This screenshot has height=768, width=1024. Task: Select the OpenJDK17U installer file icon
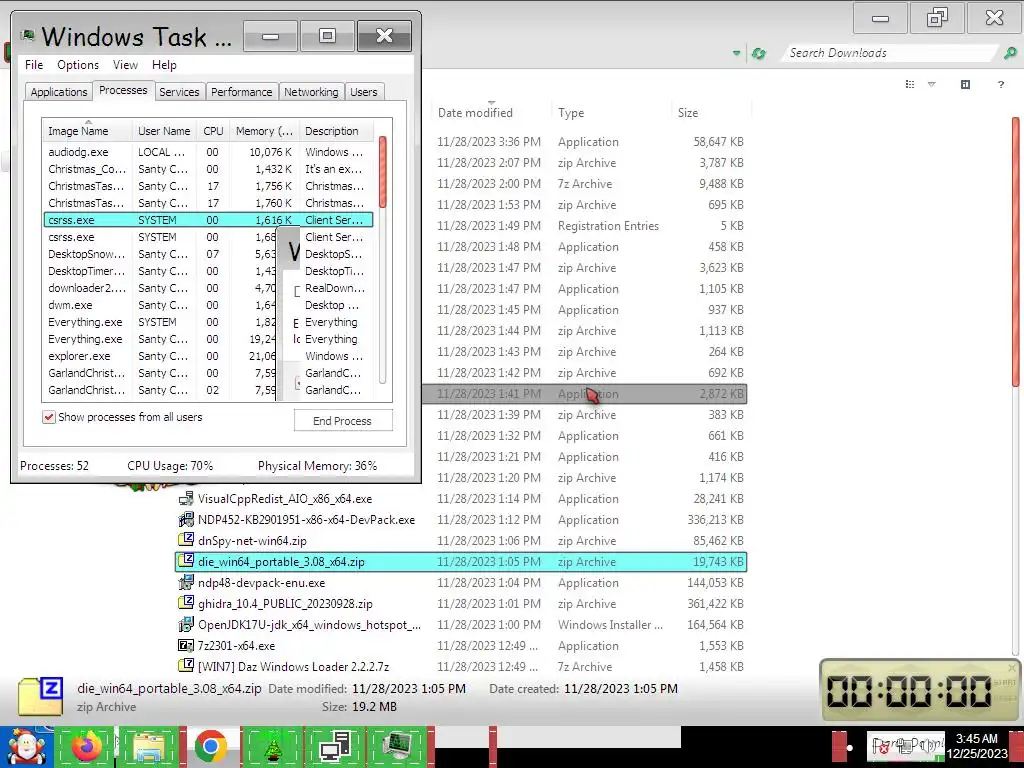pyautogui.click(x=186, y=624)
